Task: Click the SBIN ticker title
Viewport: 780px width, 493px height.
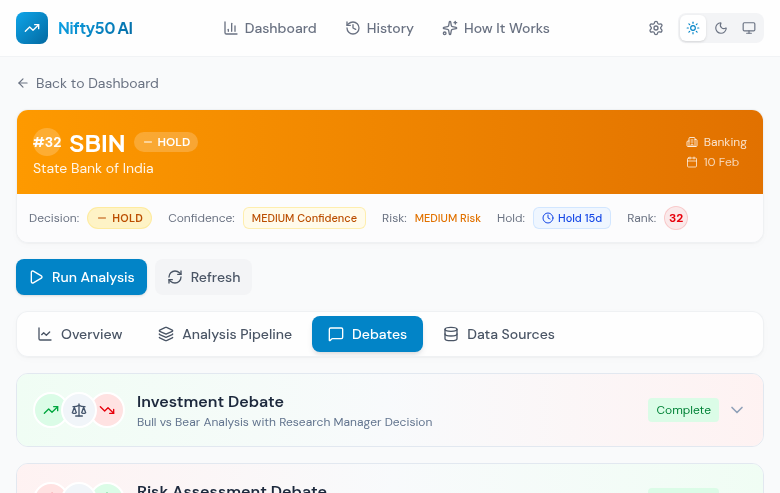Action: click(x=97, y=144)
